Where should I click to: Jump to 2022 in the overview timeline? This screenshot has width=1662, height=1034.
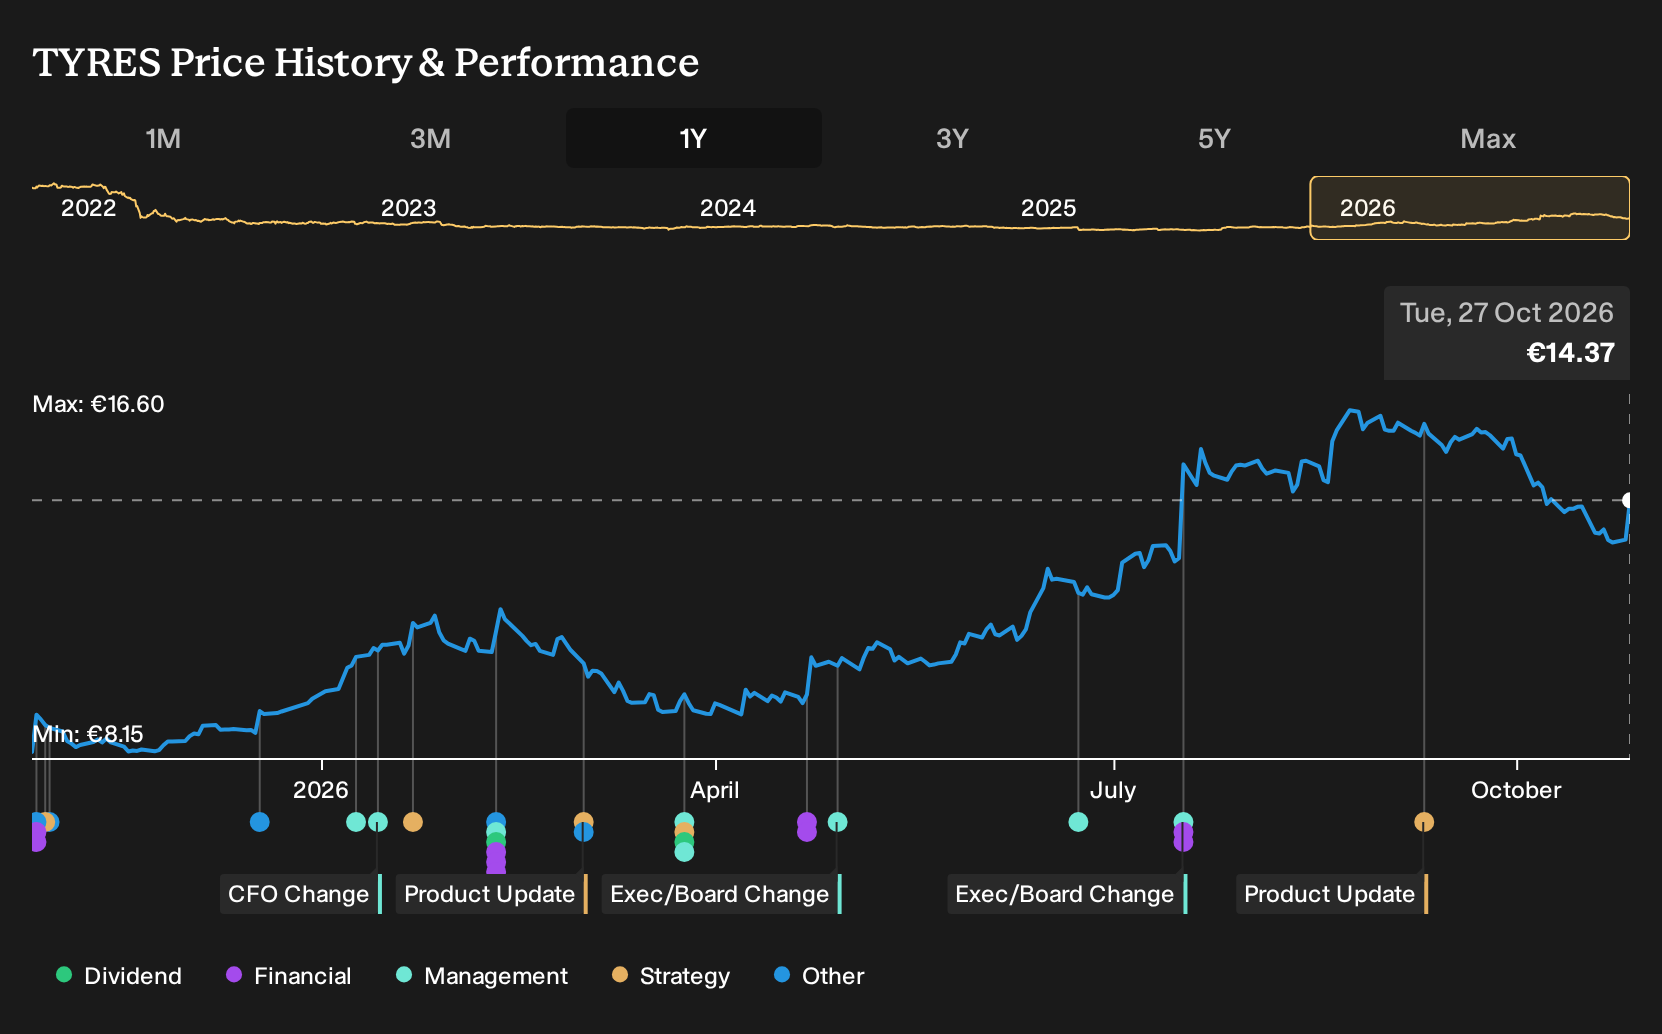[x=89, y=208]
